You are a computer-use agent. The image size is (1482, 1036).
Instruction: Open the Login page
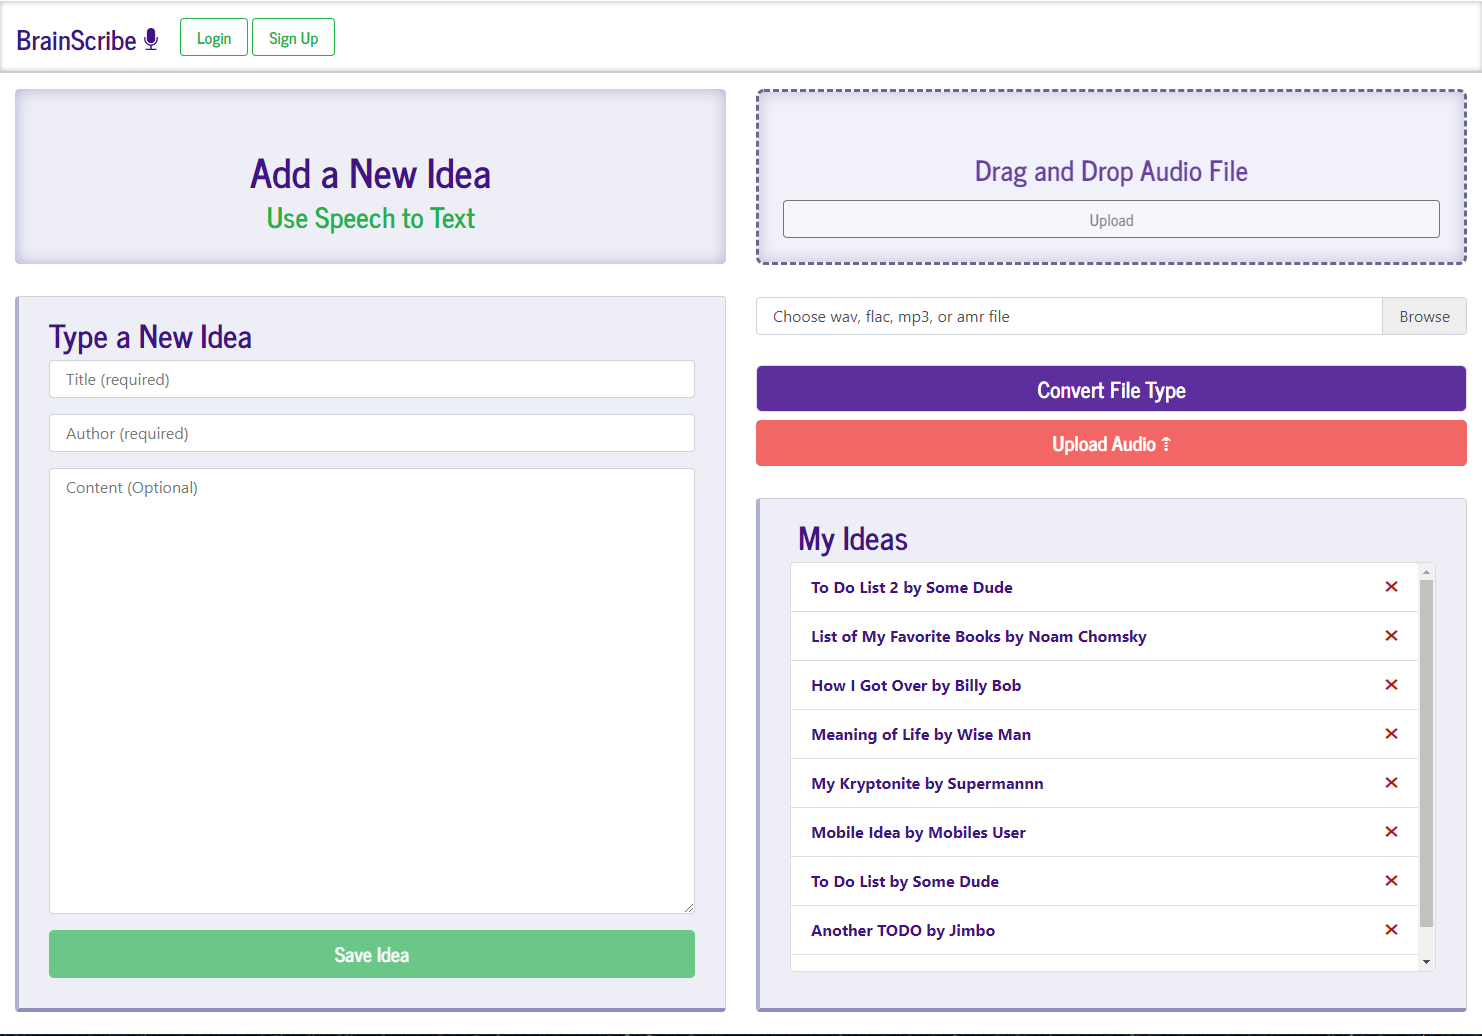pyautogui.click(x=214, y=38)
